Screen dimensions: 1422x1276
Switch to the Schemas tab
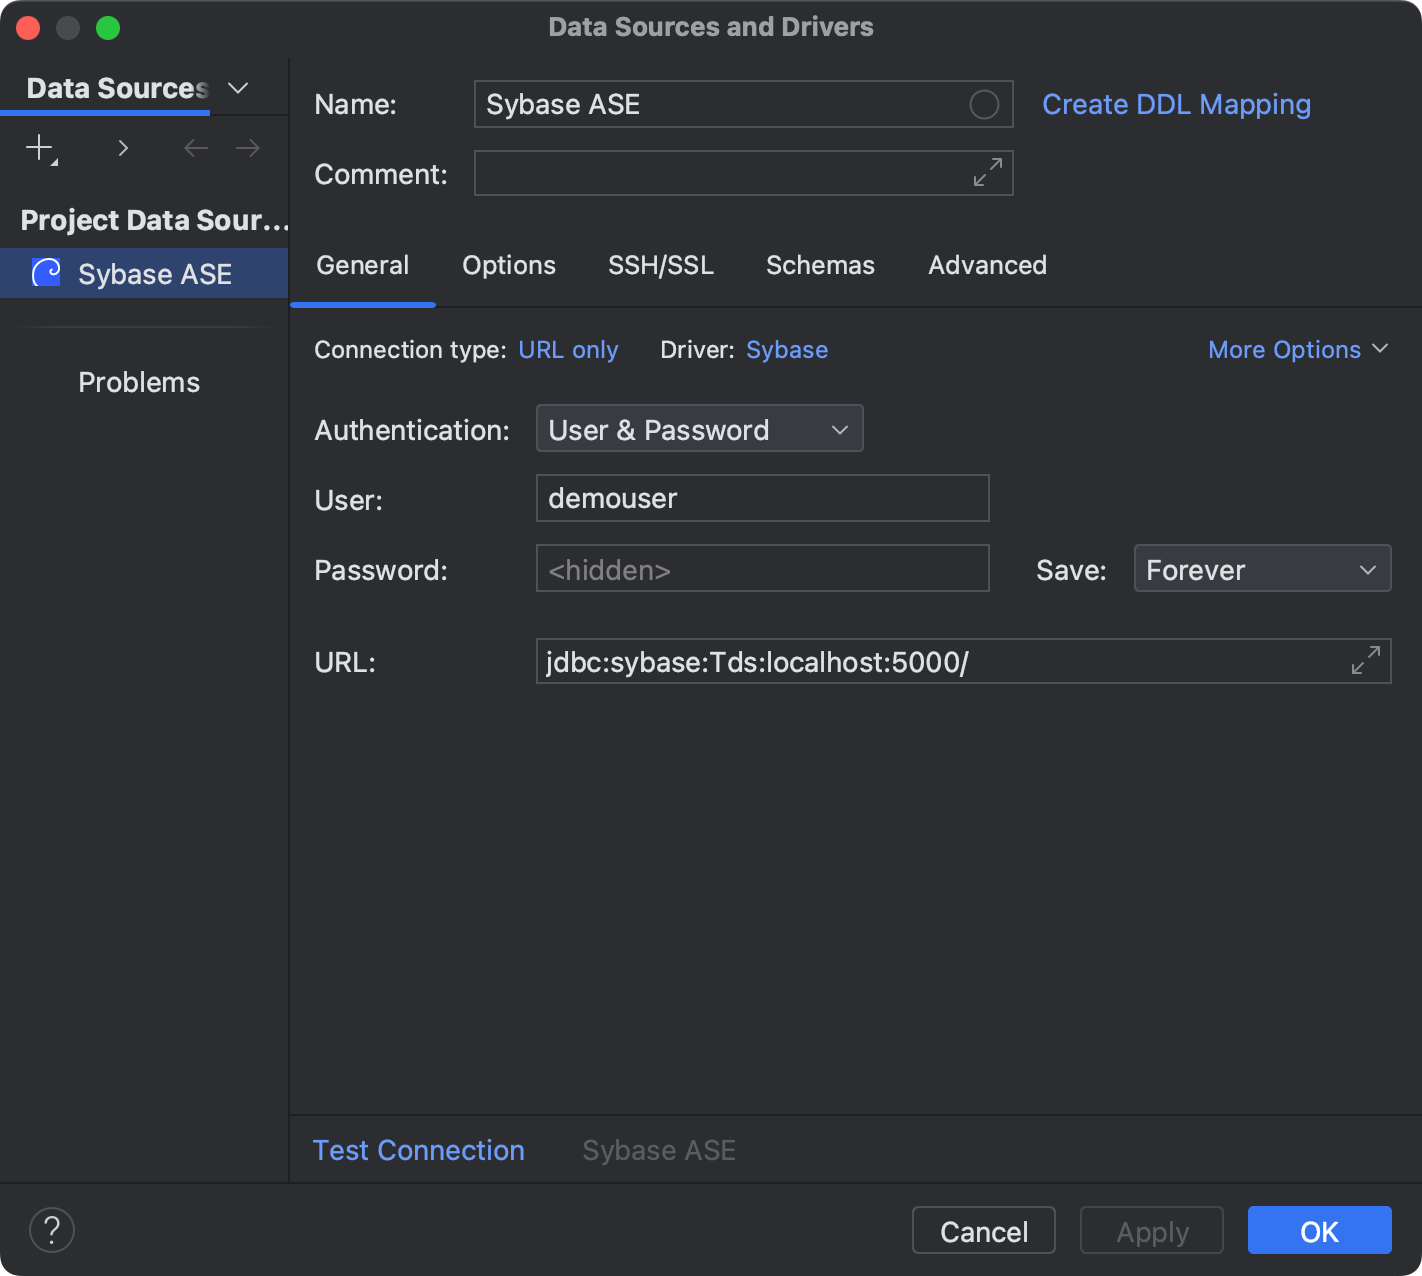[820, 265]
